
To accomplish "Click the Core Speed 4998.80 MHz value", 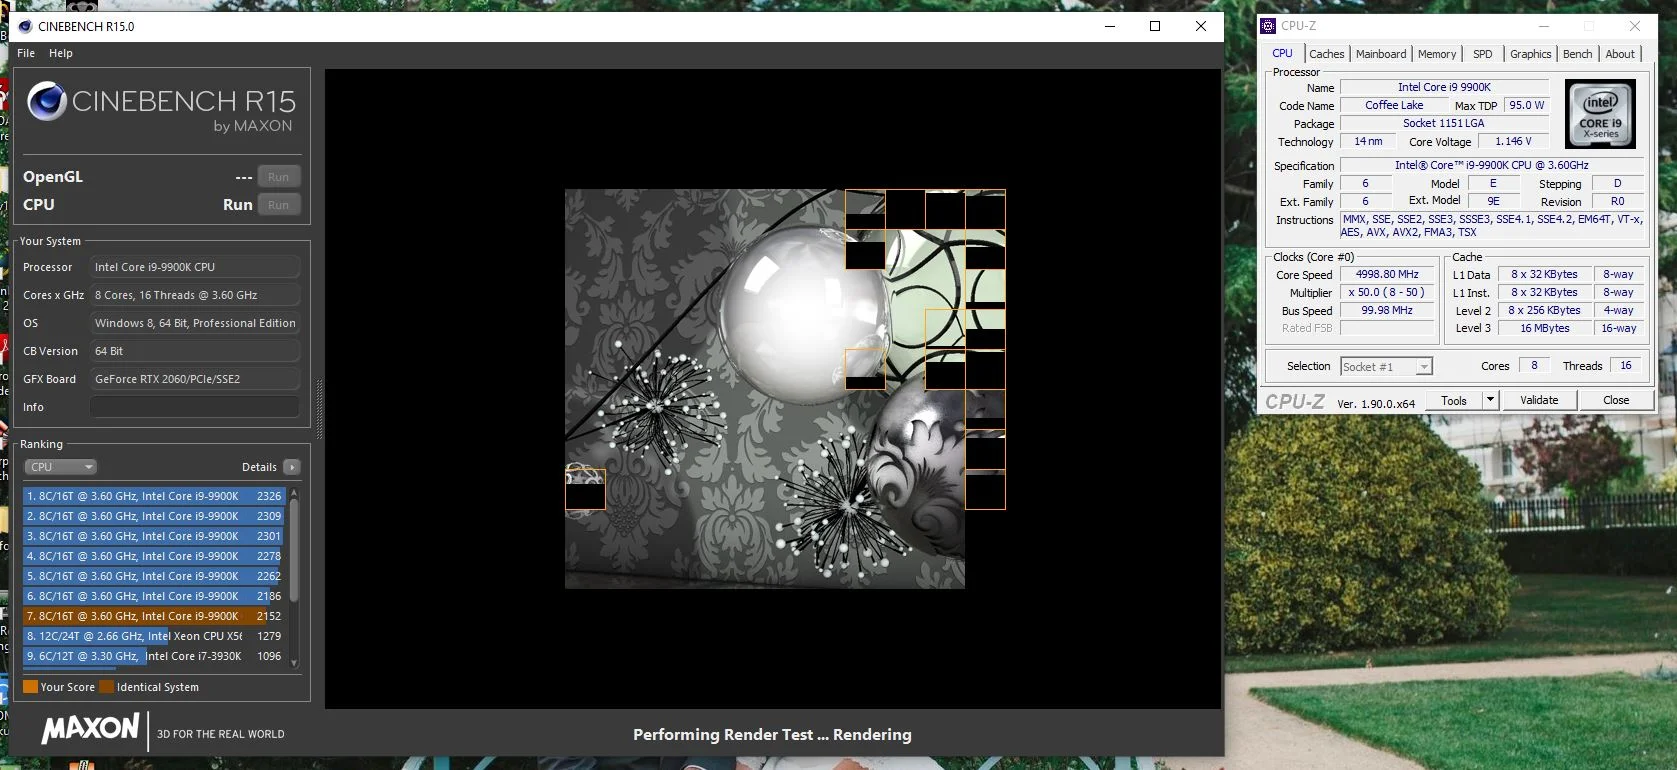I will click(1387, 274).
